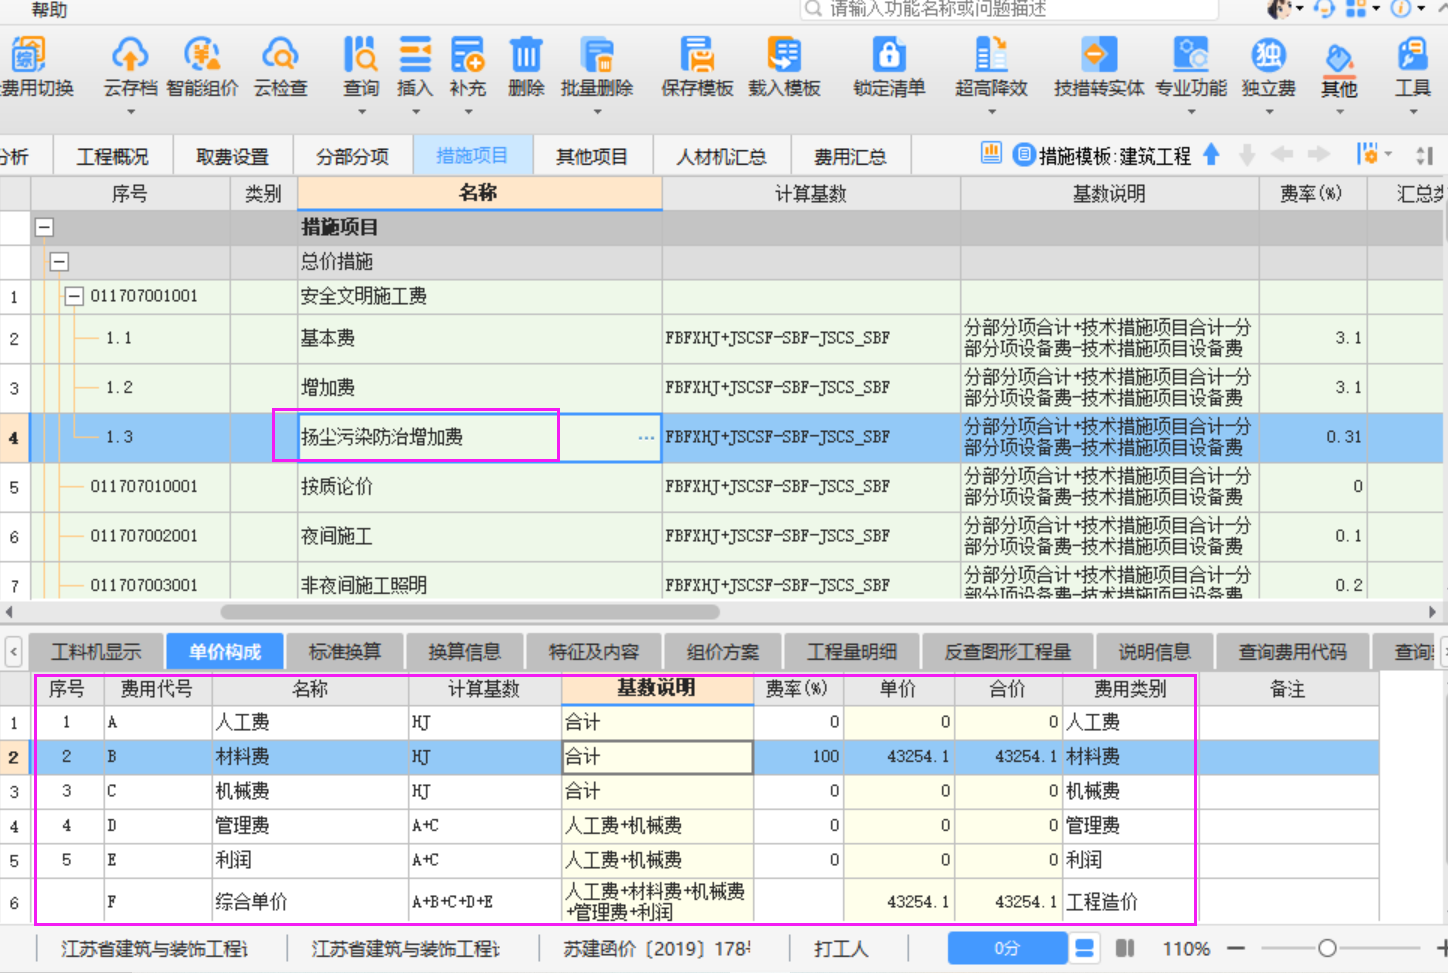Viewport: 1448px width, 973px height.
Task: Switch to vertical split layout icon
Action: click(1125, 948)
